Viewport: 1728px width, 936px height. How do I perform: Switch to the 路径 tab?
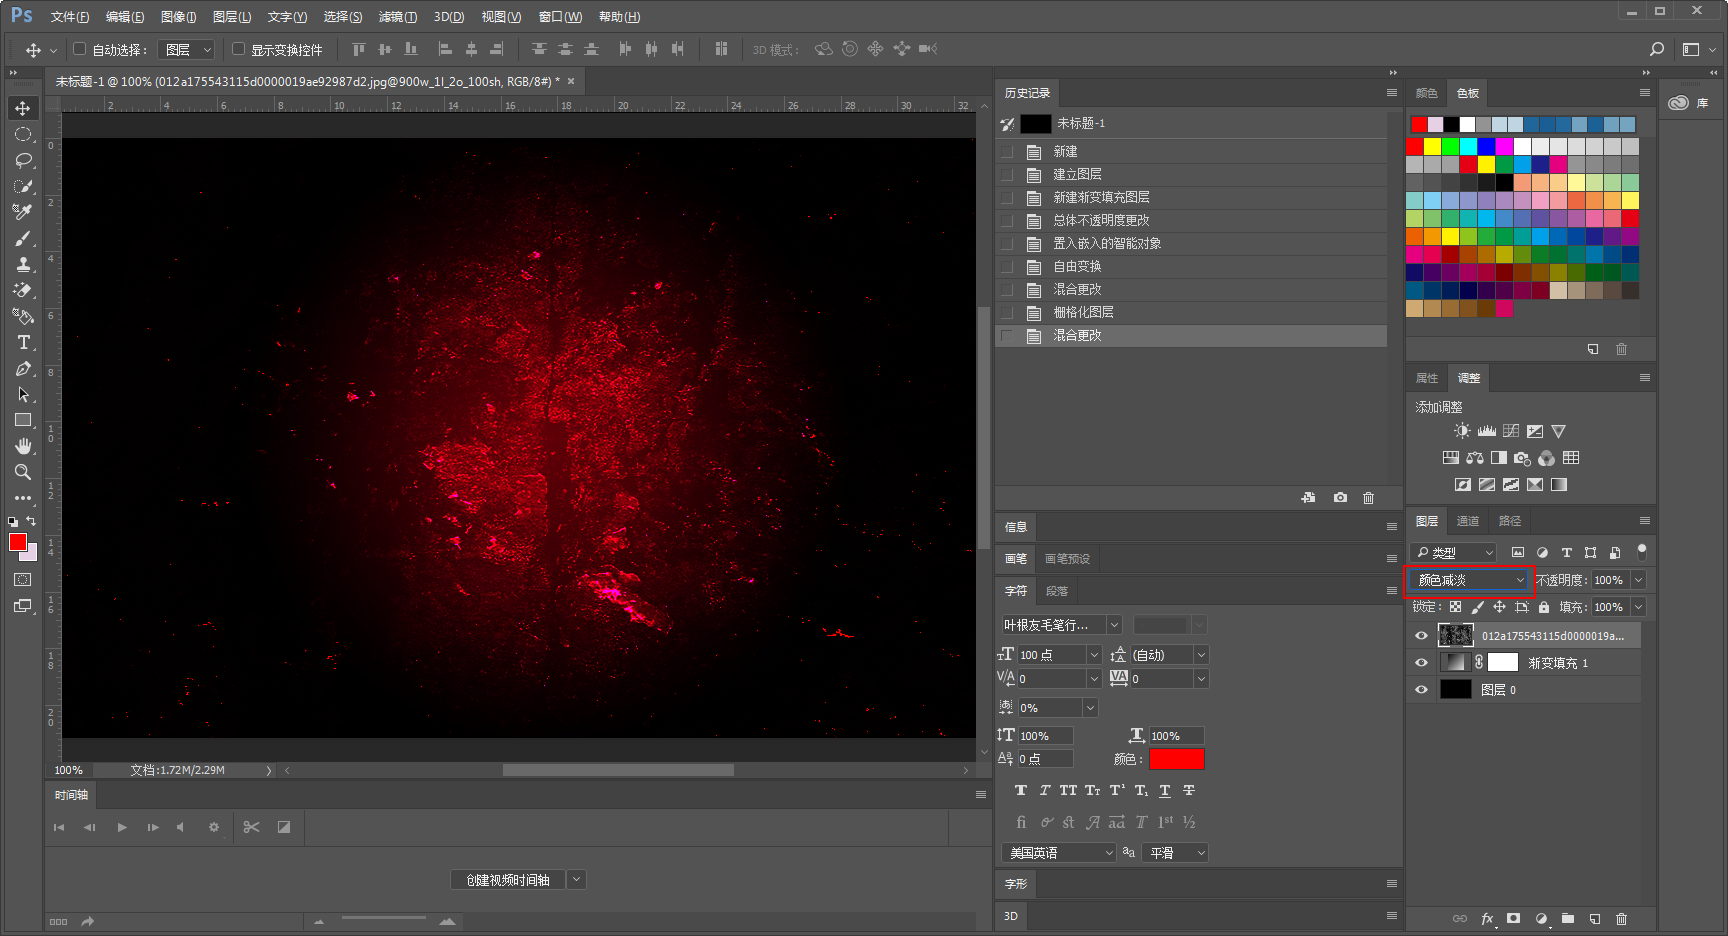click(x=1510, y=521)
